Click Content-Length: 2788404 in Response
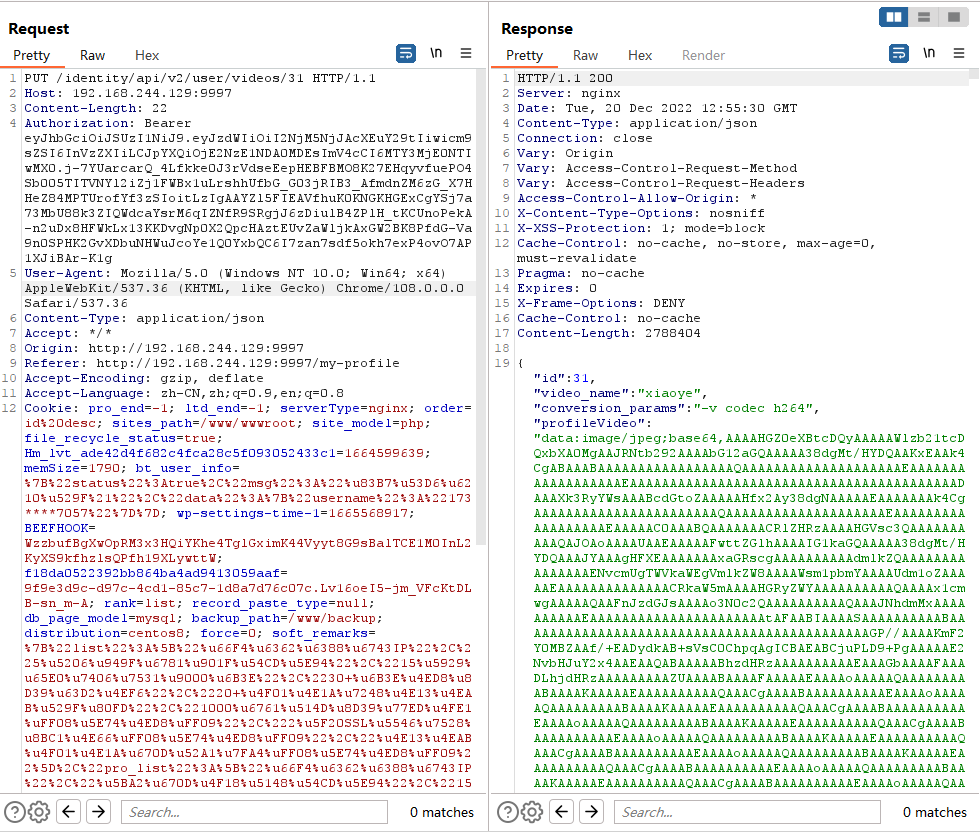 [x=609, y=333]
